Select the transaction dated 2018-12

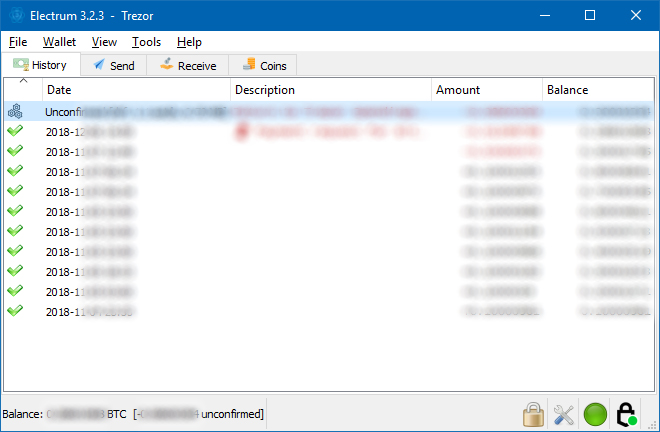[x=329, y=132]
